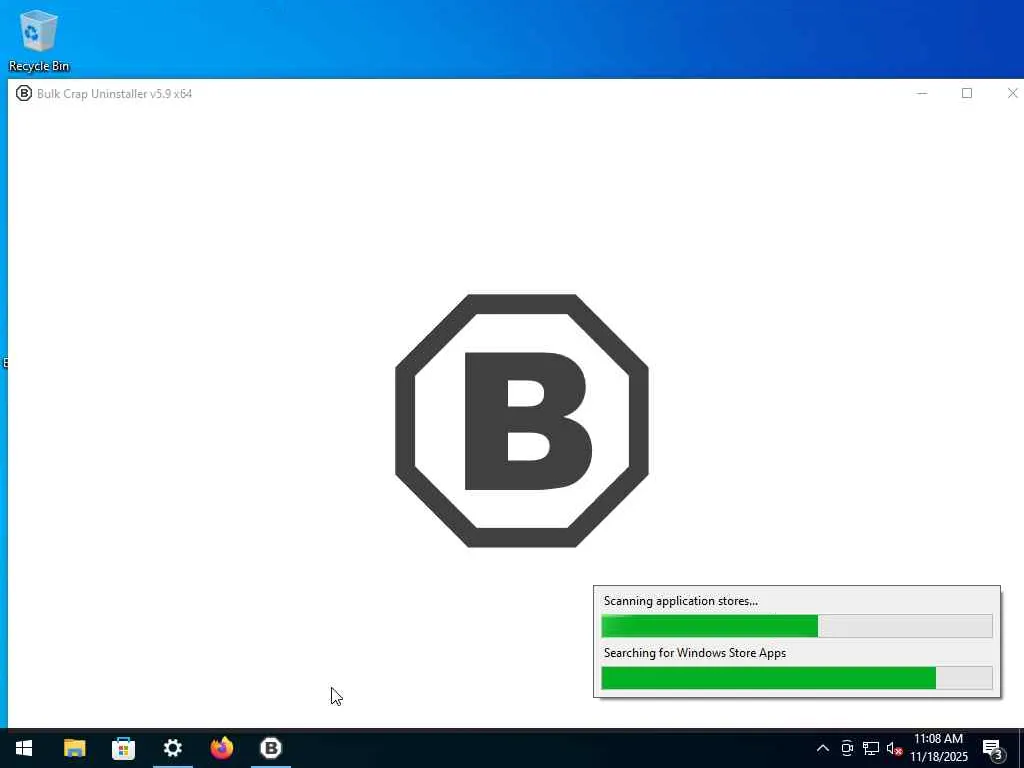Viewport: 1024px width, 768px height.
Task: Open the clock showing 11:08 AM
Action: click(x=938, y=748)
